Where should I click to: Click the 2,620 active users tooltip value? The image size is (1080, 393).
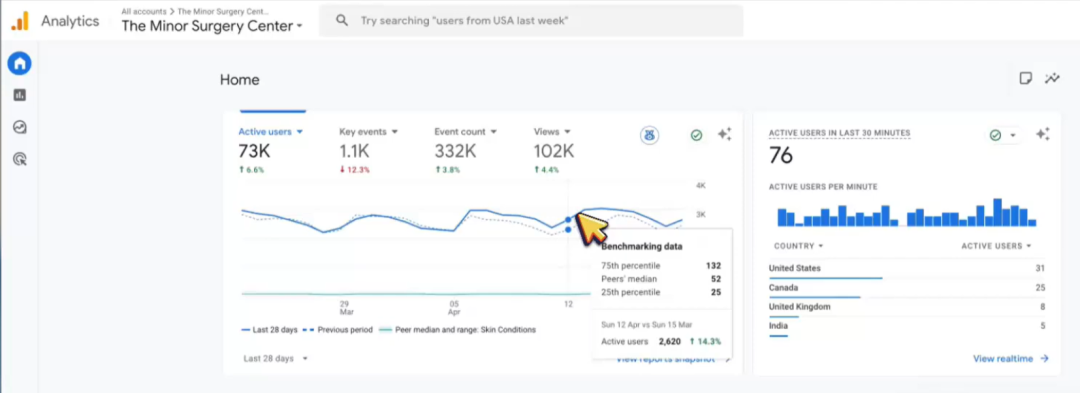[669, 341]
